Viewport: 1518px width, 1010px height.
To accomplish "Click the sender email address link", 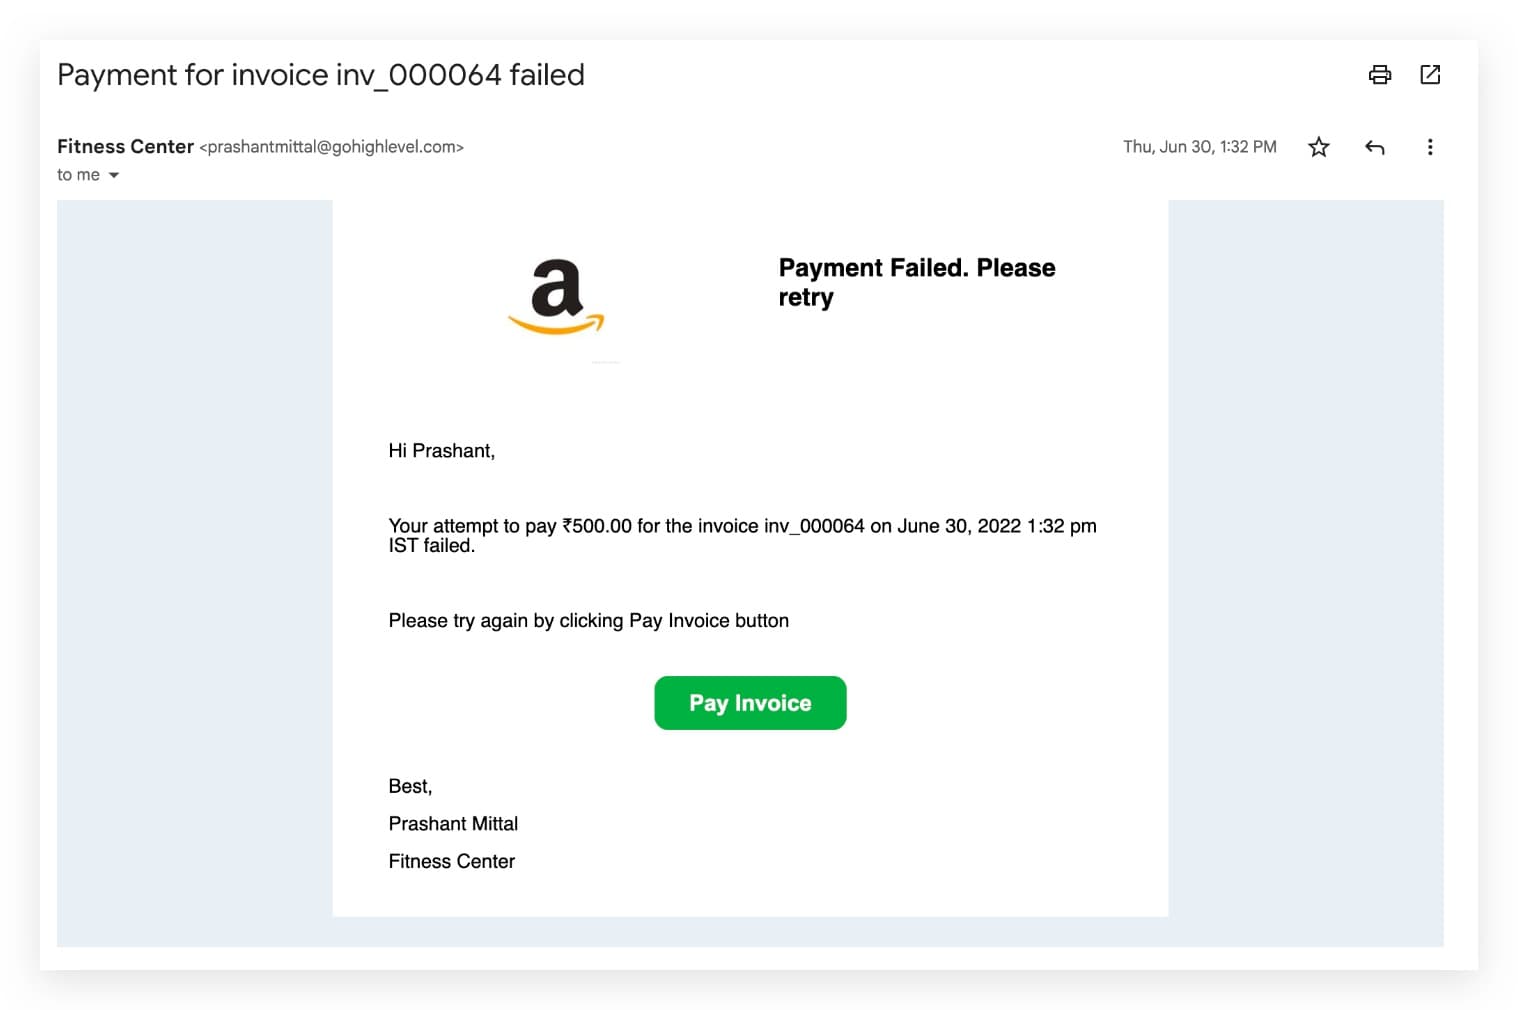I will tap(331, 147).
